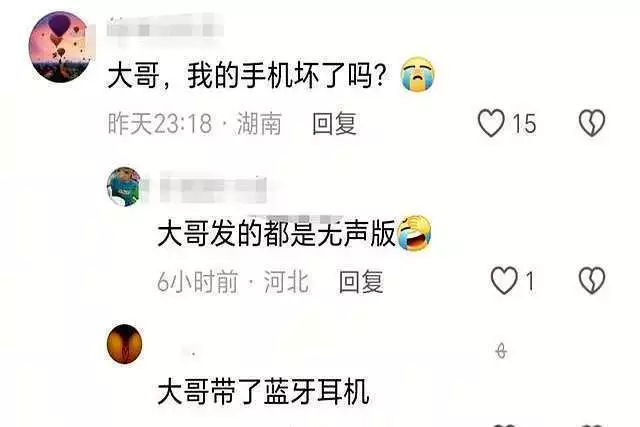This screenshot has height=427, width=640.
Task: Tap the 昨天23:18 timestamp
Action: (160, 124)
